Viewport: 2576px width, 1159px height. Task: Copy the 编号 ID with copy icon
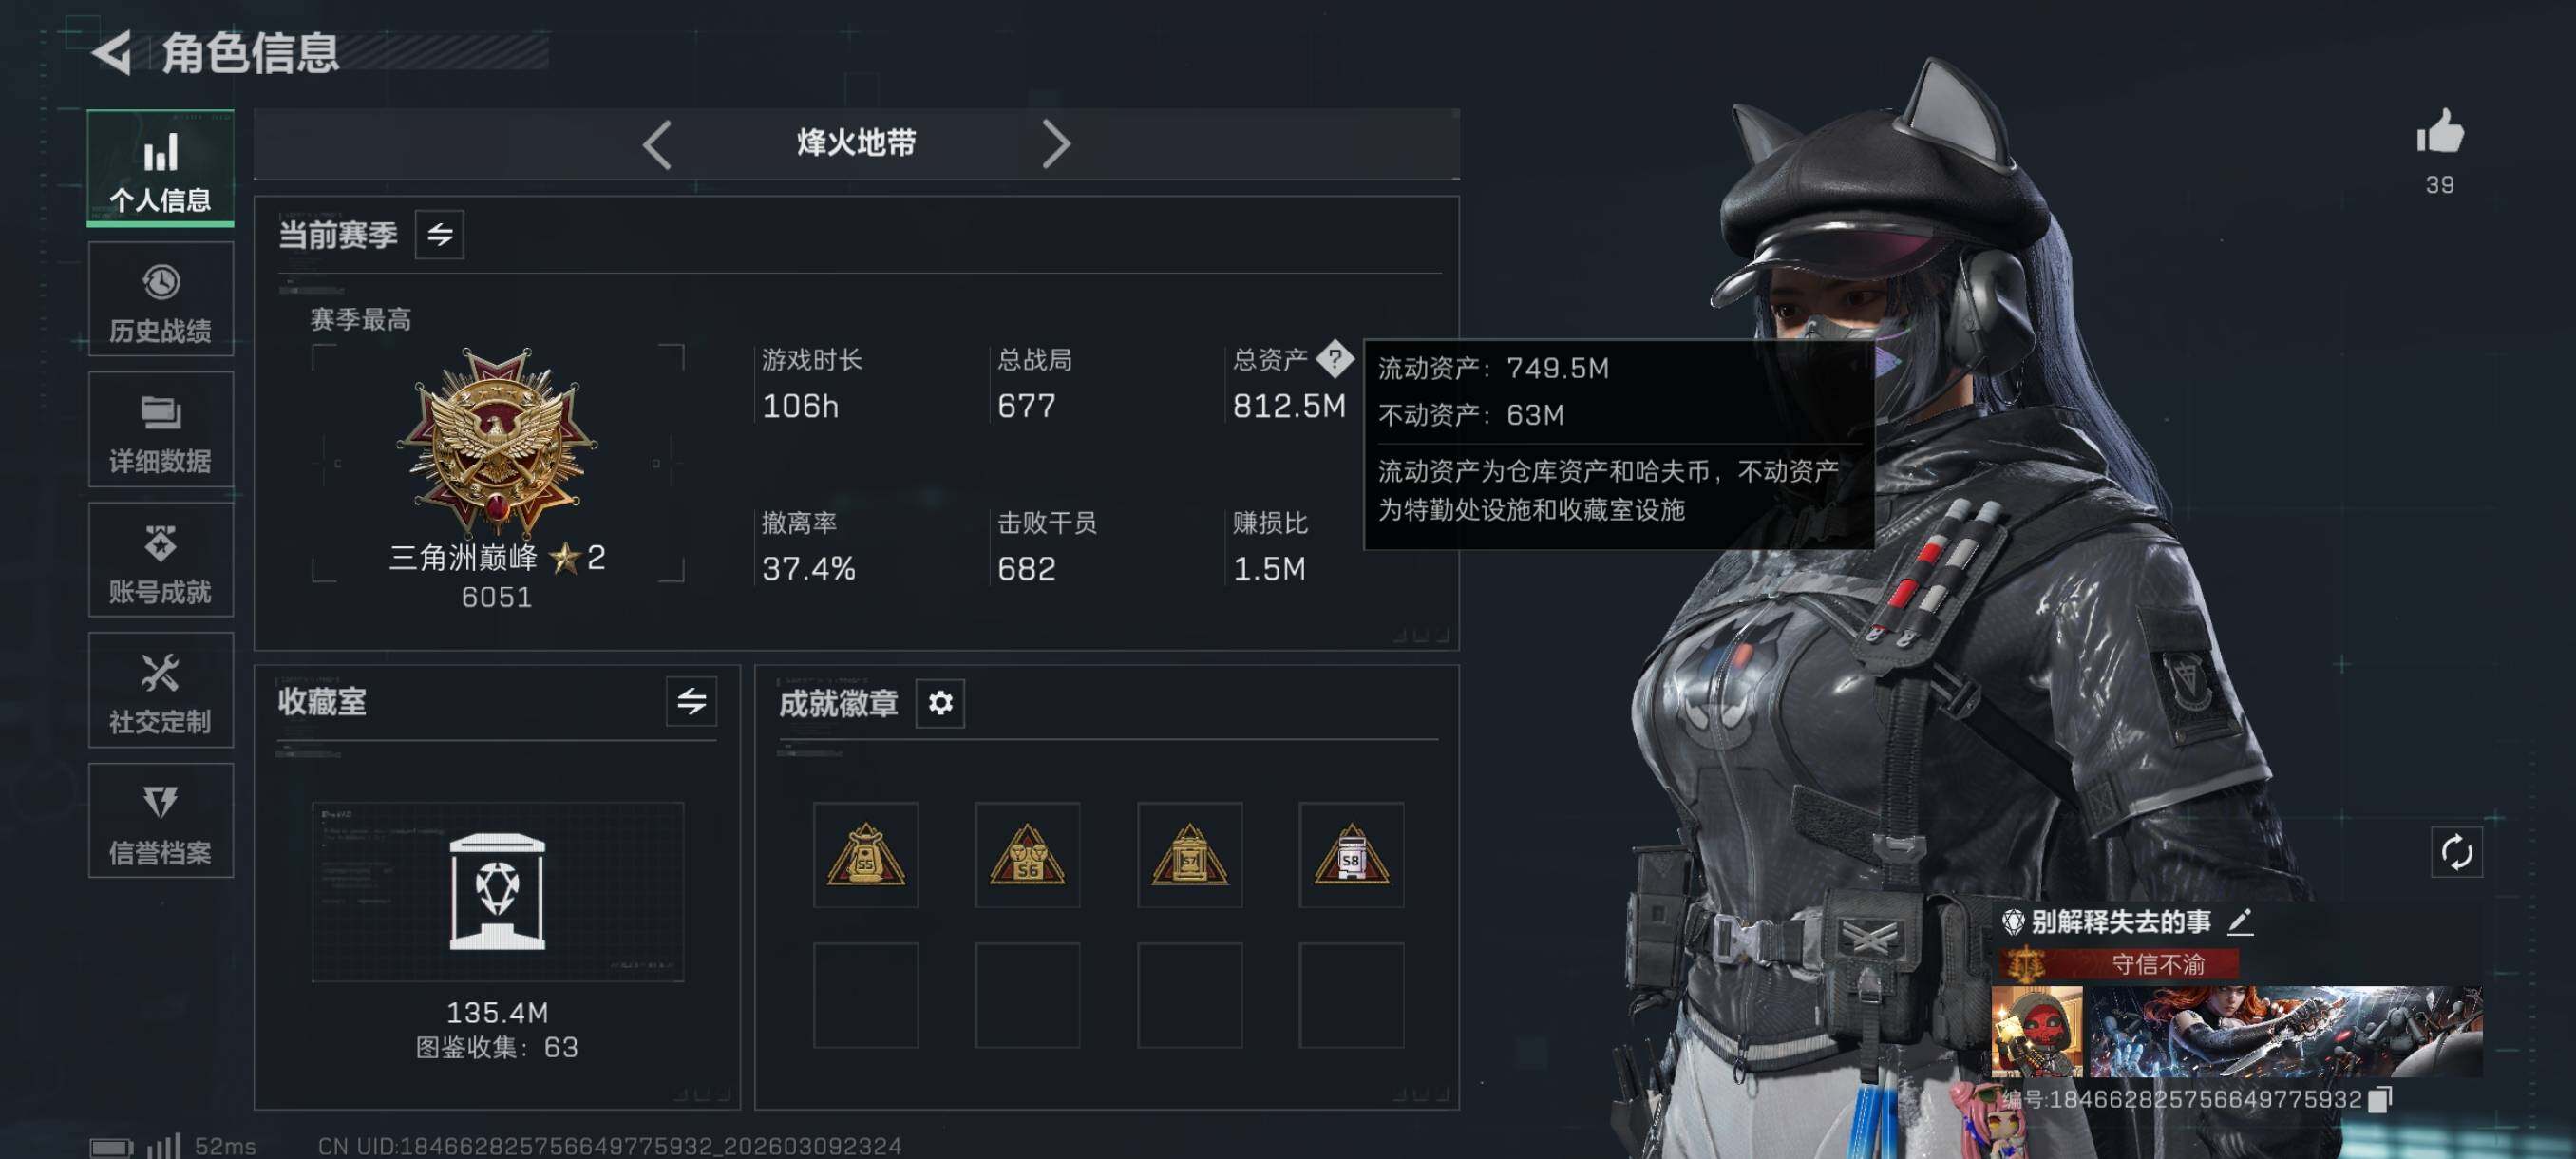coord(2381,1099)
